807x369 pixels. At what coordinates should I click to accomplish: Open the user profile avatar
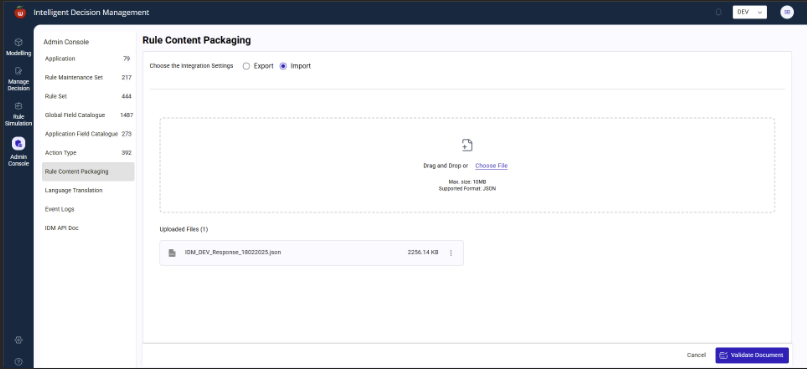[x=786, y=12]
